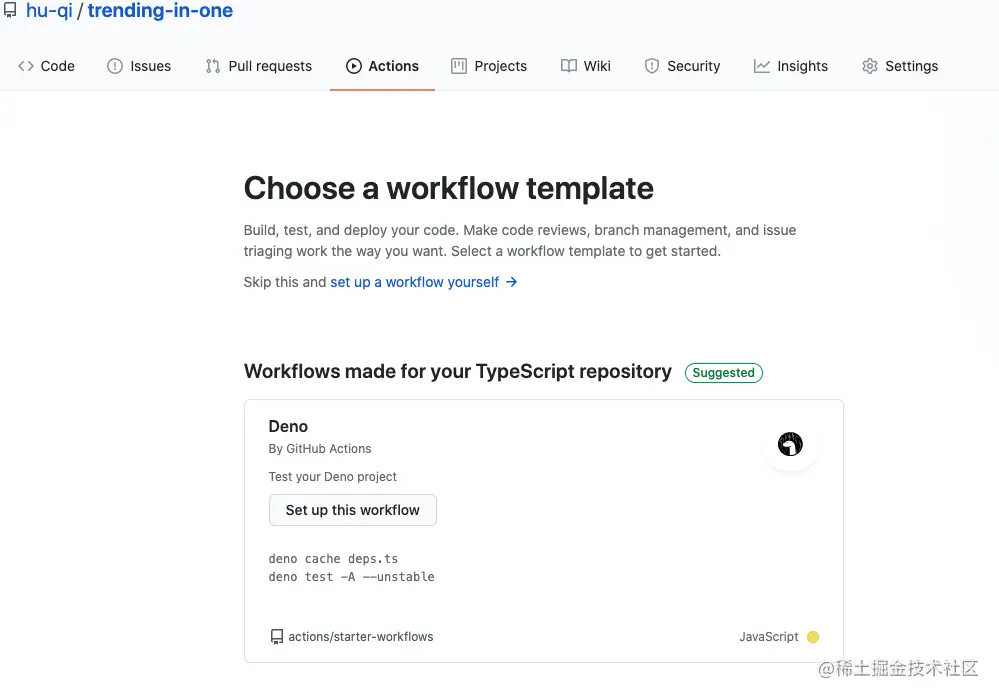Go to the Security tab

pyautogui.click(x=682, y=66)
